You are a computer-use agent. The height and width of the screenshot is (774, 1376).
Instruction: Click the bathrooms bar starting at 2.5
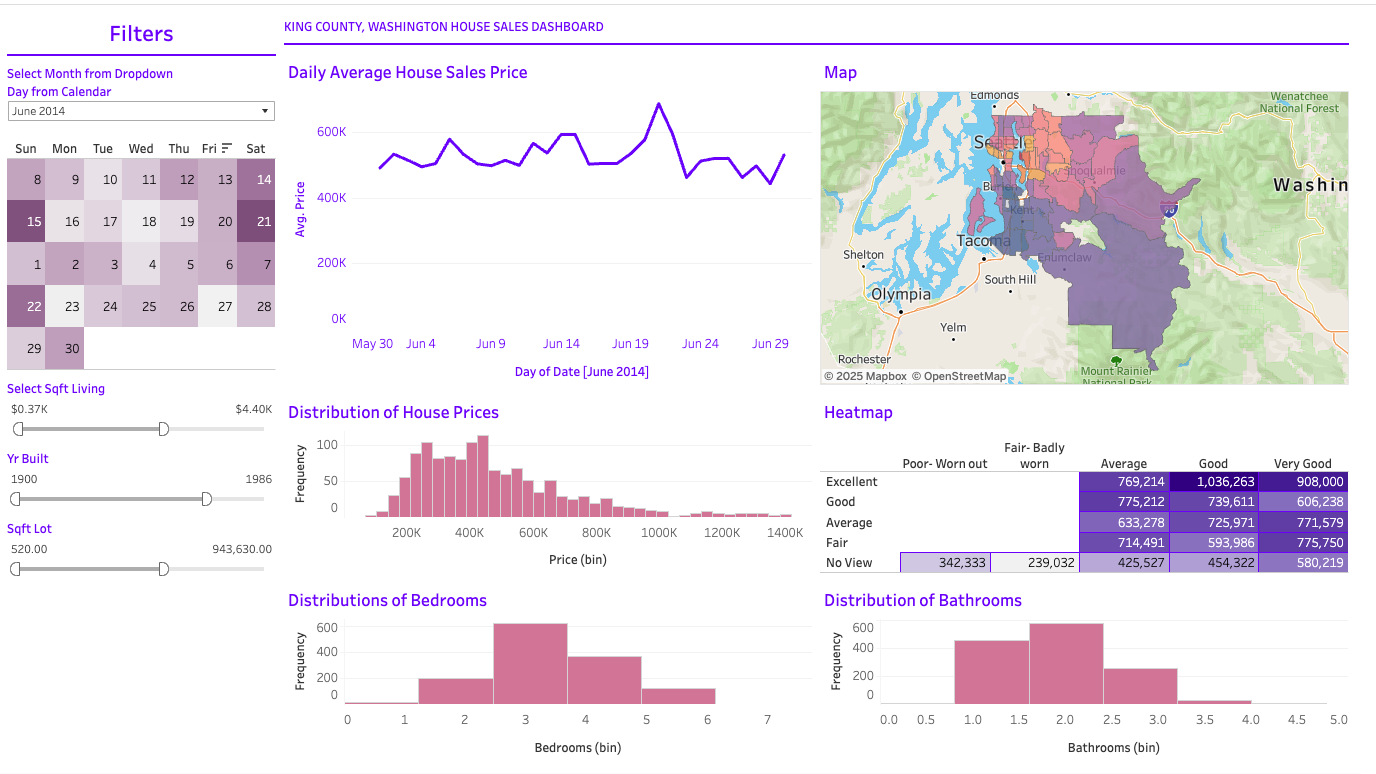click(x=1140, y=686)
